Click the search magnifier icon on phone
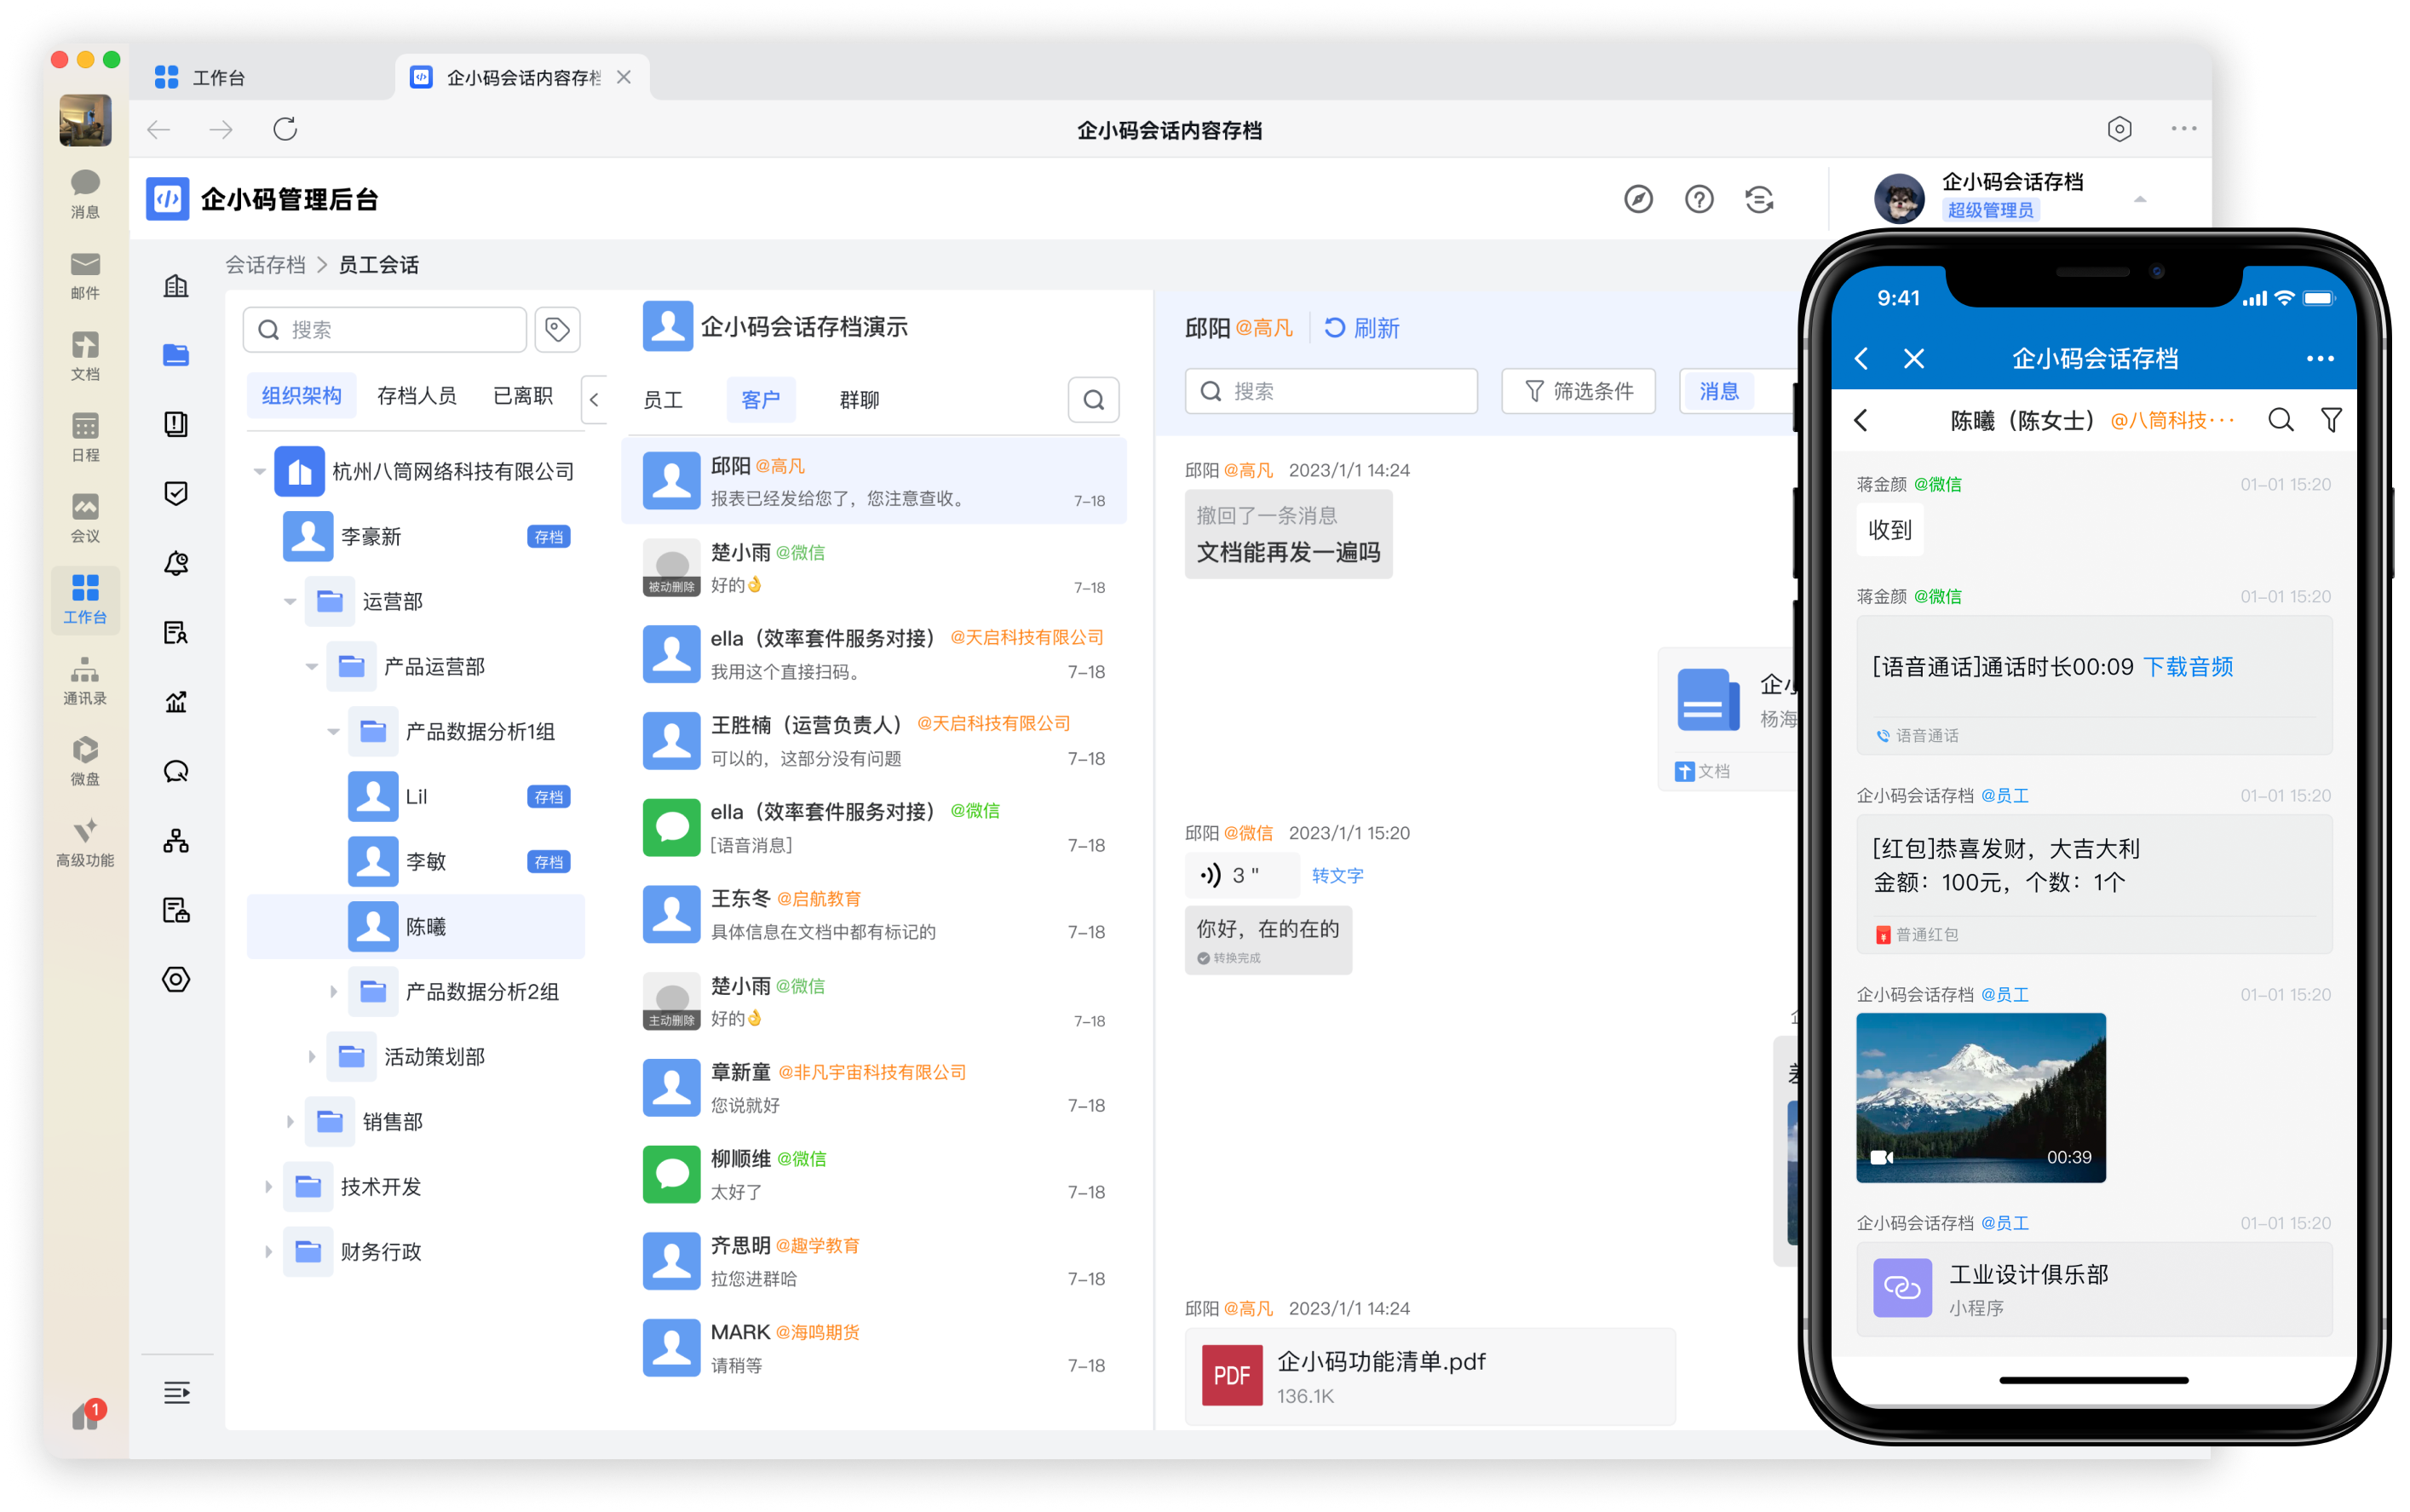 (x=2280, y=420)
